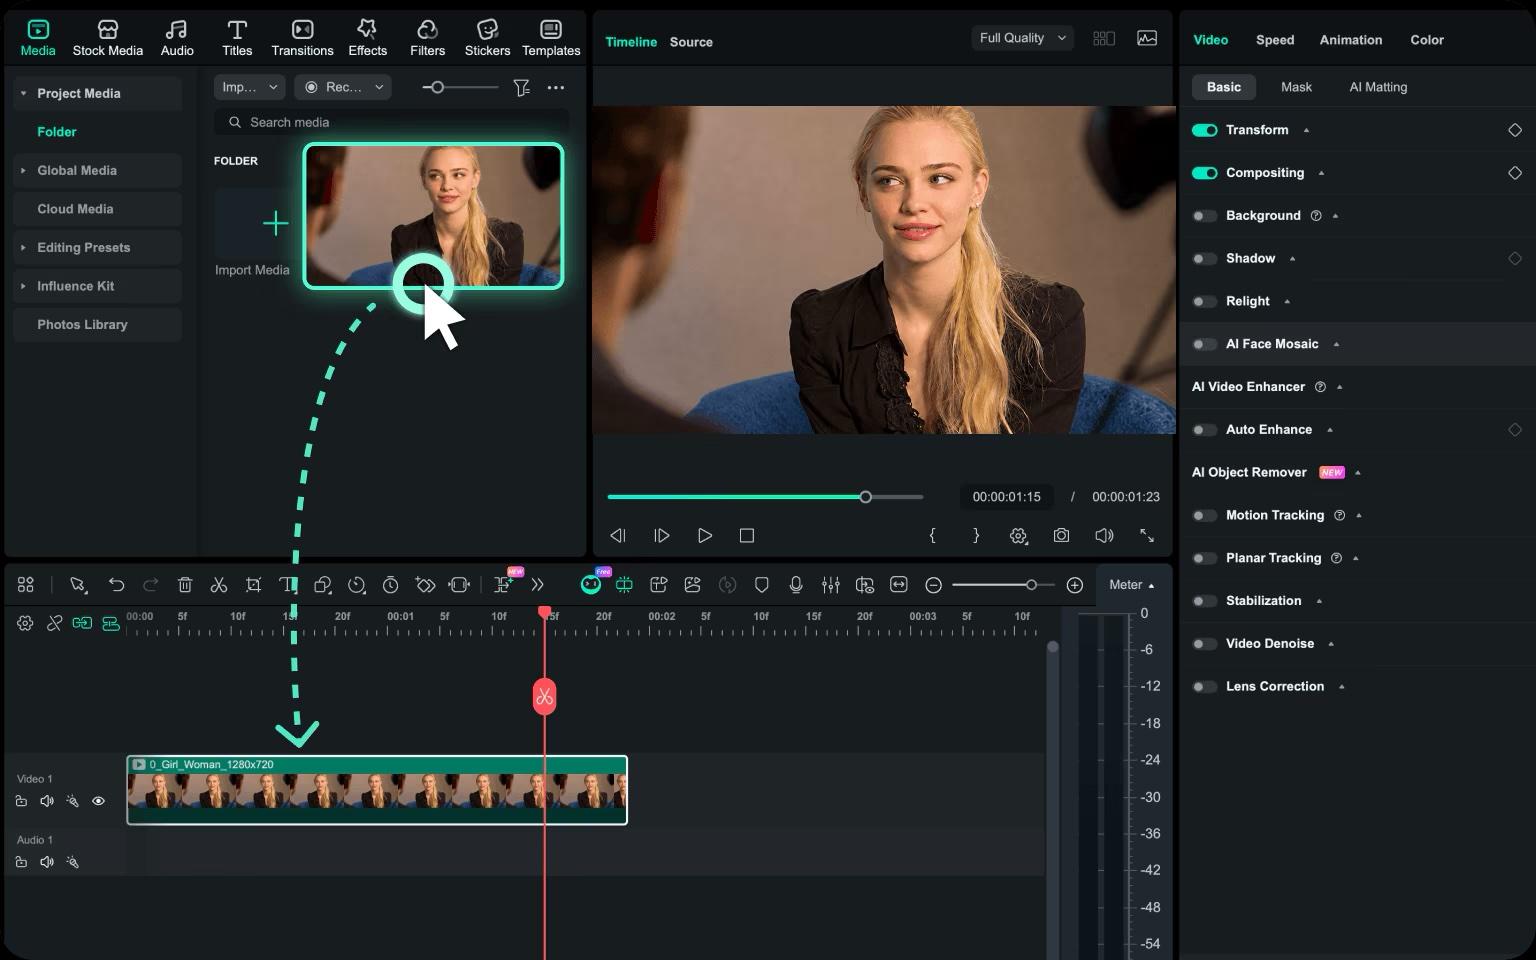1536x960 pixels.
Task: Enable the Shadow toggle
Action: [x=1205, y=259]
